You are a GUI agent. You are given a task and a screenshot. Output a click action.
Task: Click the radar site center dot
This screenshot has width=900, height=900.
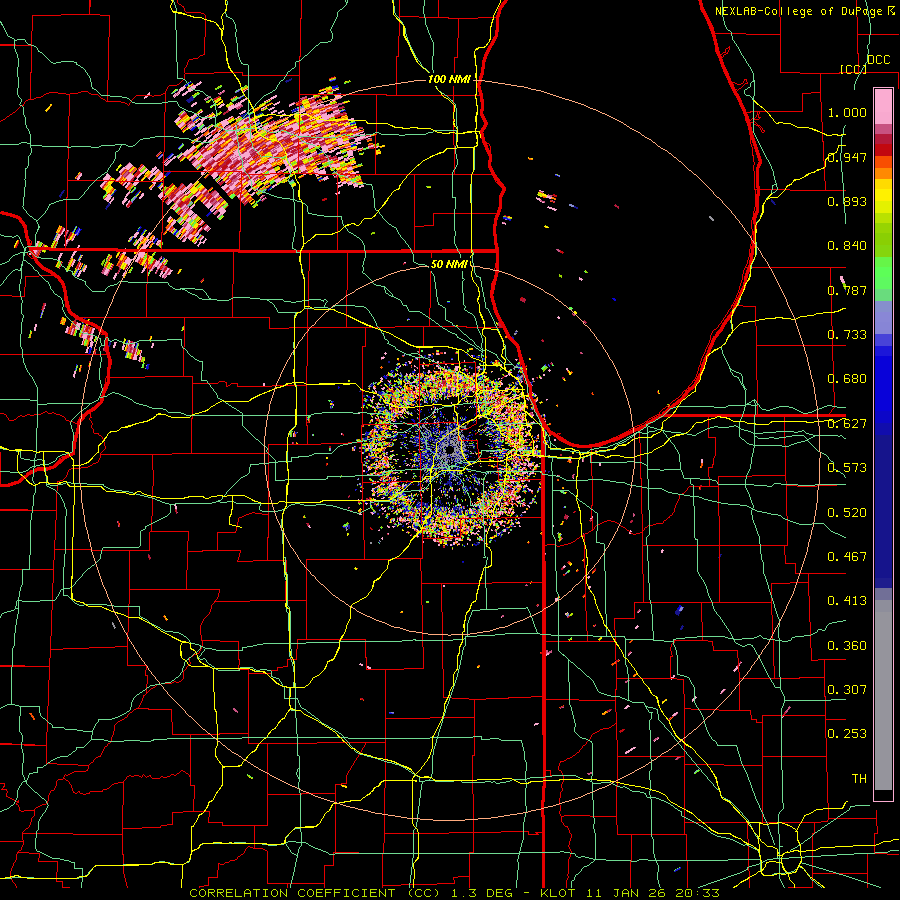pos(449,451)
